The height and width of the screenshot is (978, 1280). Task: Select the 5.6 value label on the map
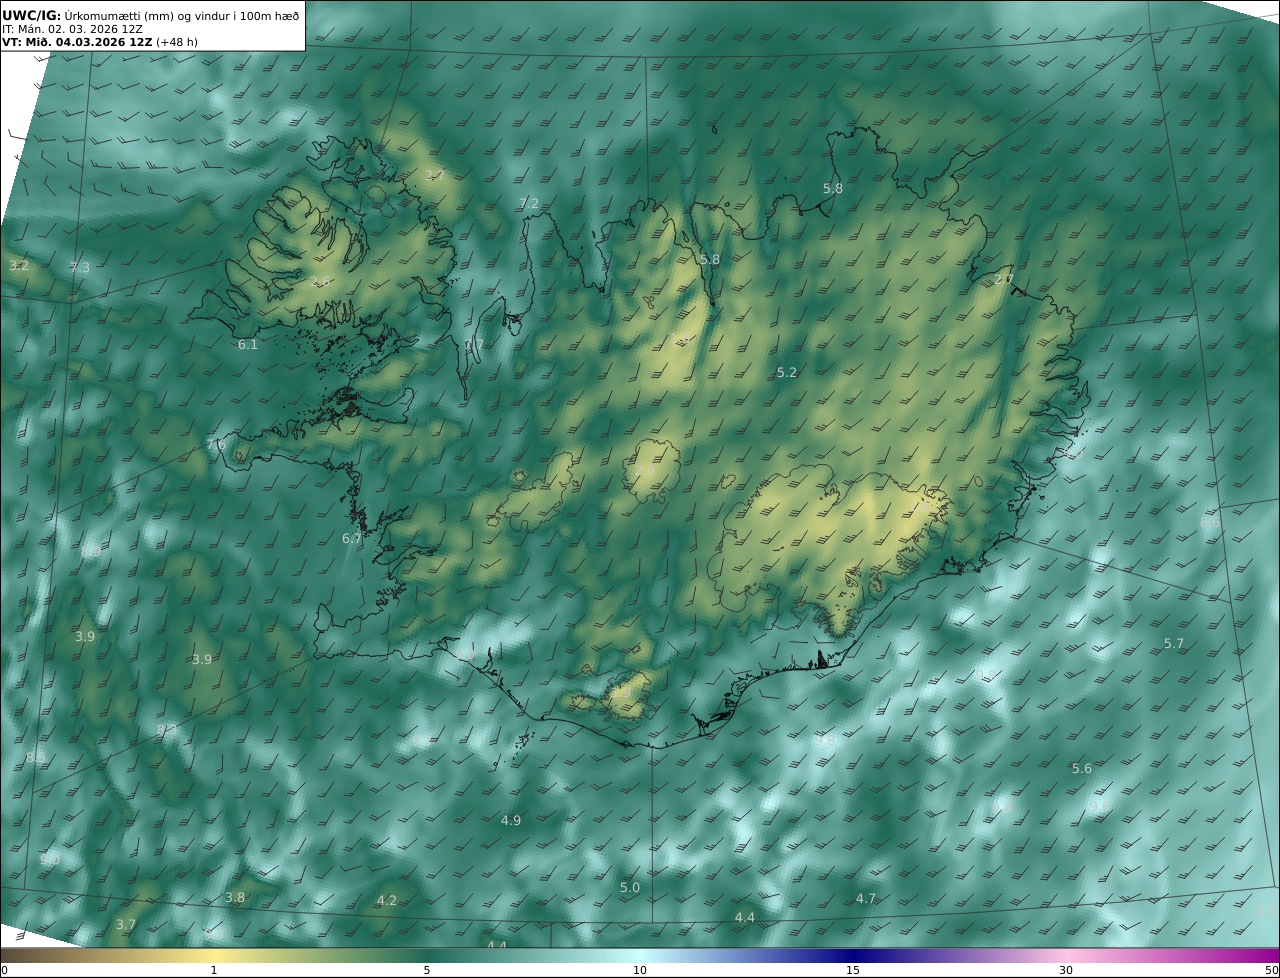[x=1082, y=768]
